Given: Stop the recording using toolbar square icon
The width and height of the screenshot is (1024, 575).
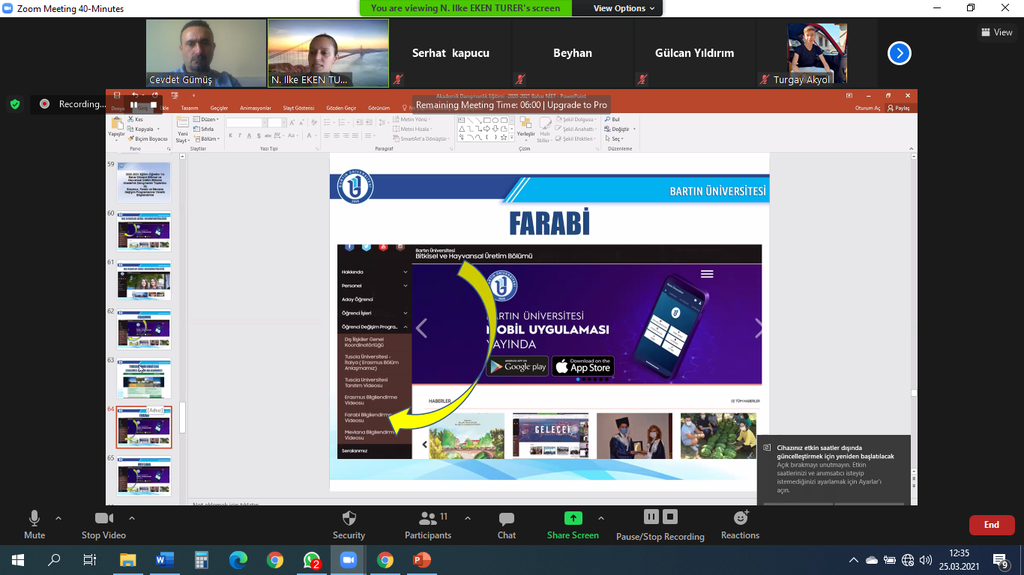Looking at the screenshot, I should [x=670, y=517].
